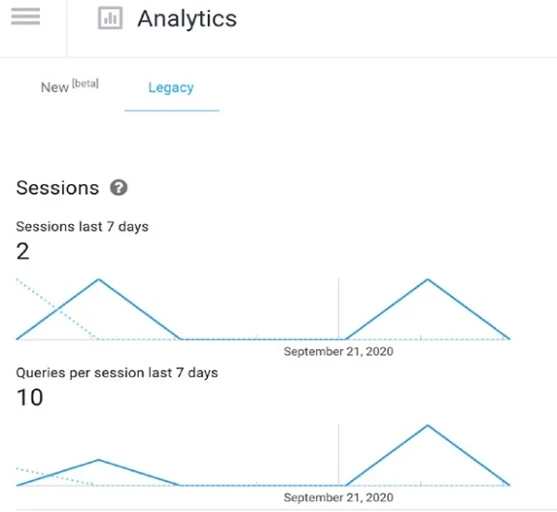Viewport: 557px width, 512px height.
Task: Click the Sessions section heading
Action: pyautogui.click(x=58, y=188)
